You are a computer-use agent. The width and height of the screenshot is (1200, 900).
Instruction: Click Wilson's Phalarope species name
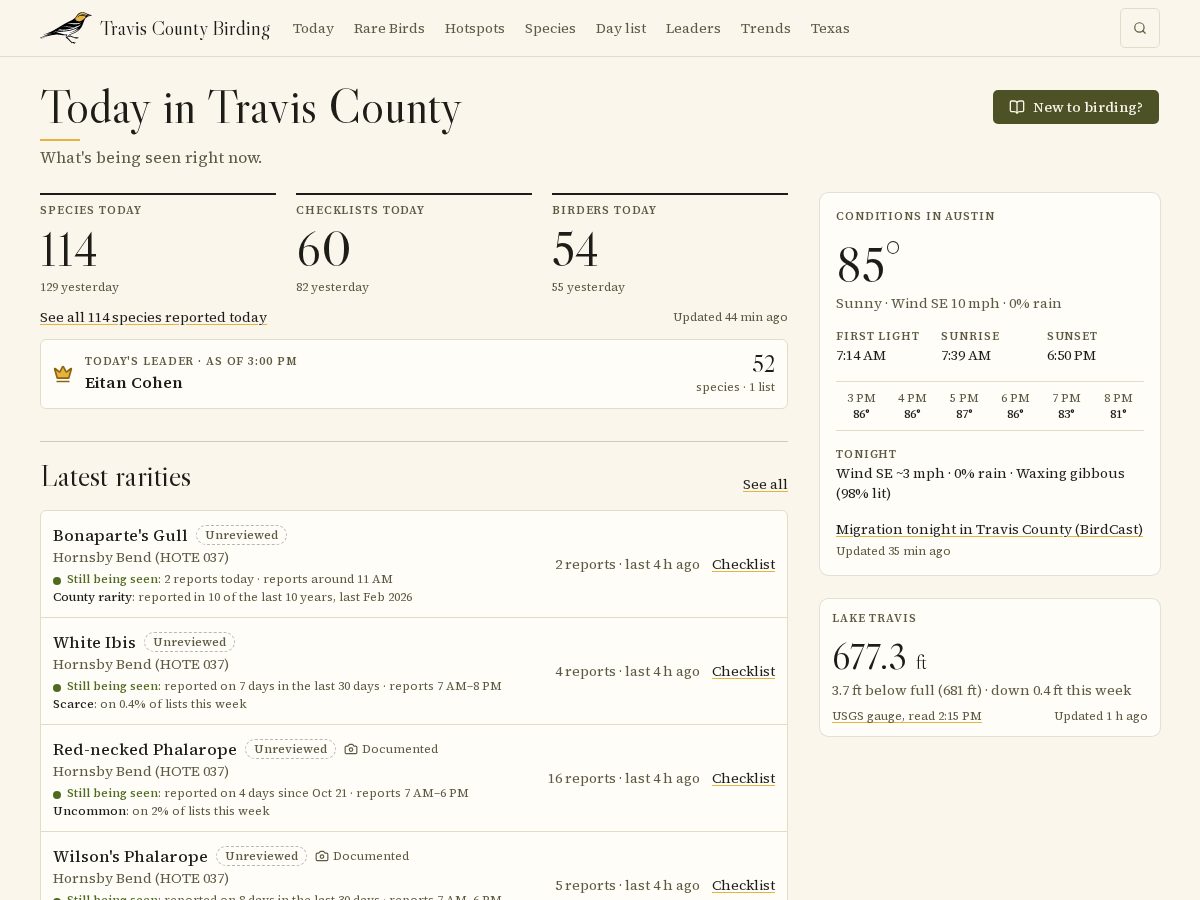pyautogui.click(x=130, y=856)
